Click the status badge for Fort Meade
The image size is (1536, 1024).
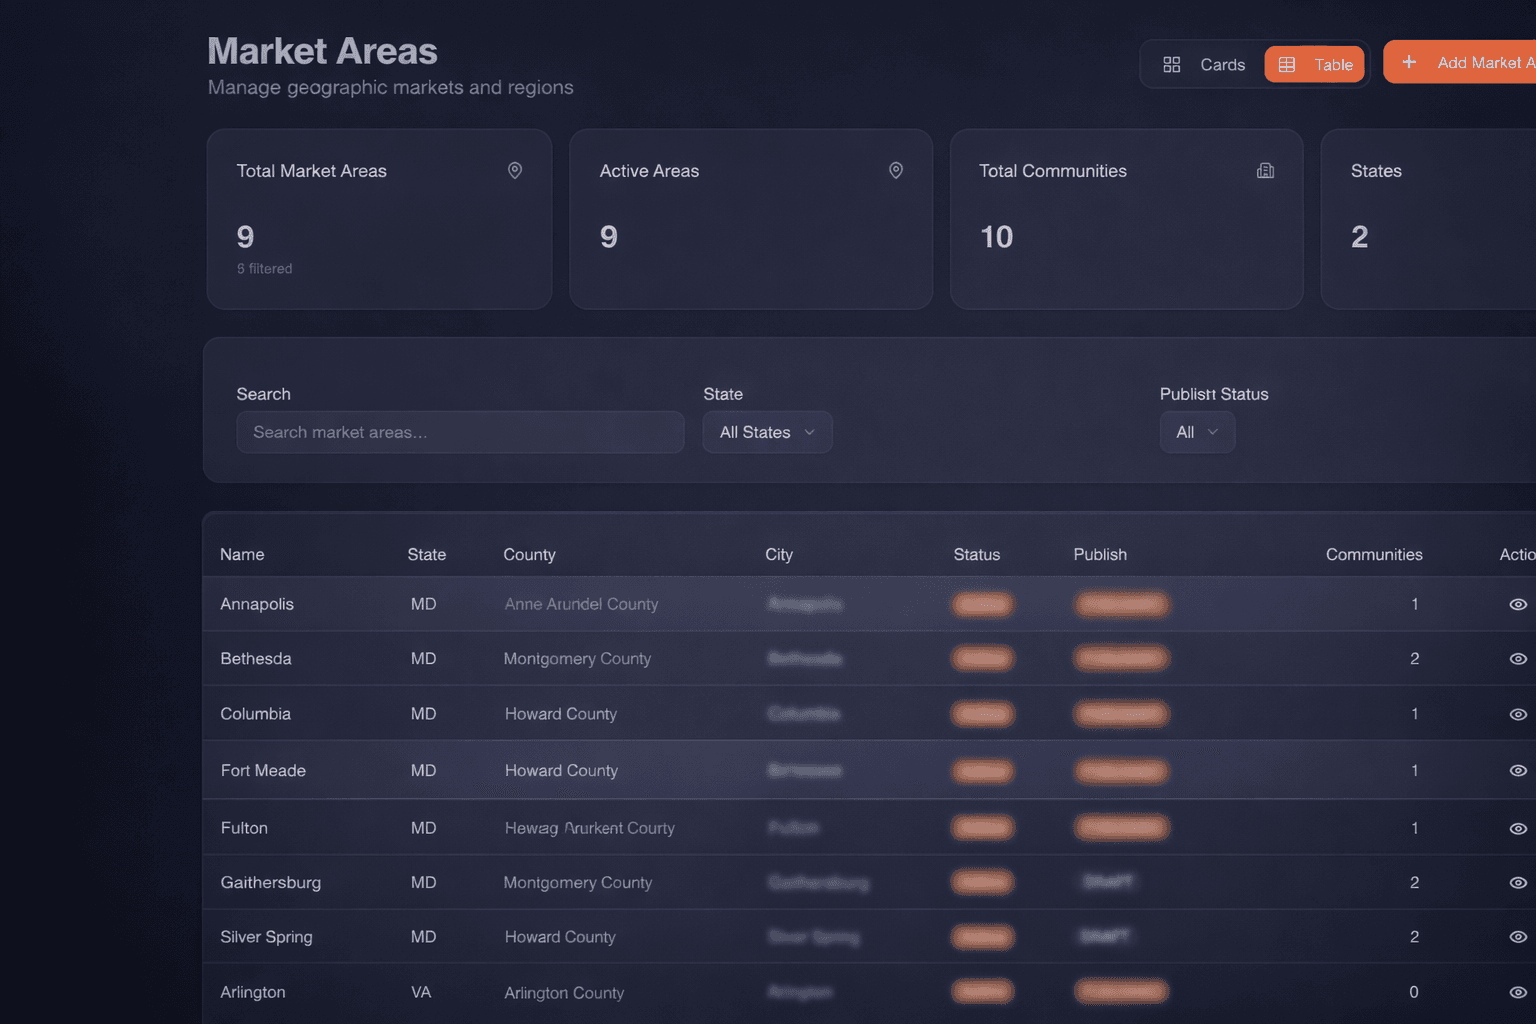coord(982,771)
